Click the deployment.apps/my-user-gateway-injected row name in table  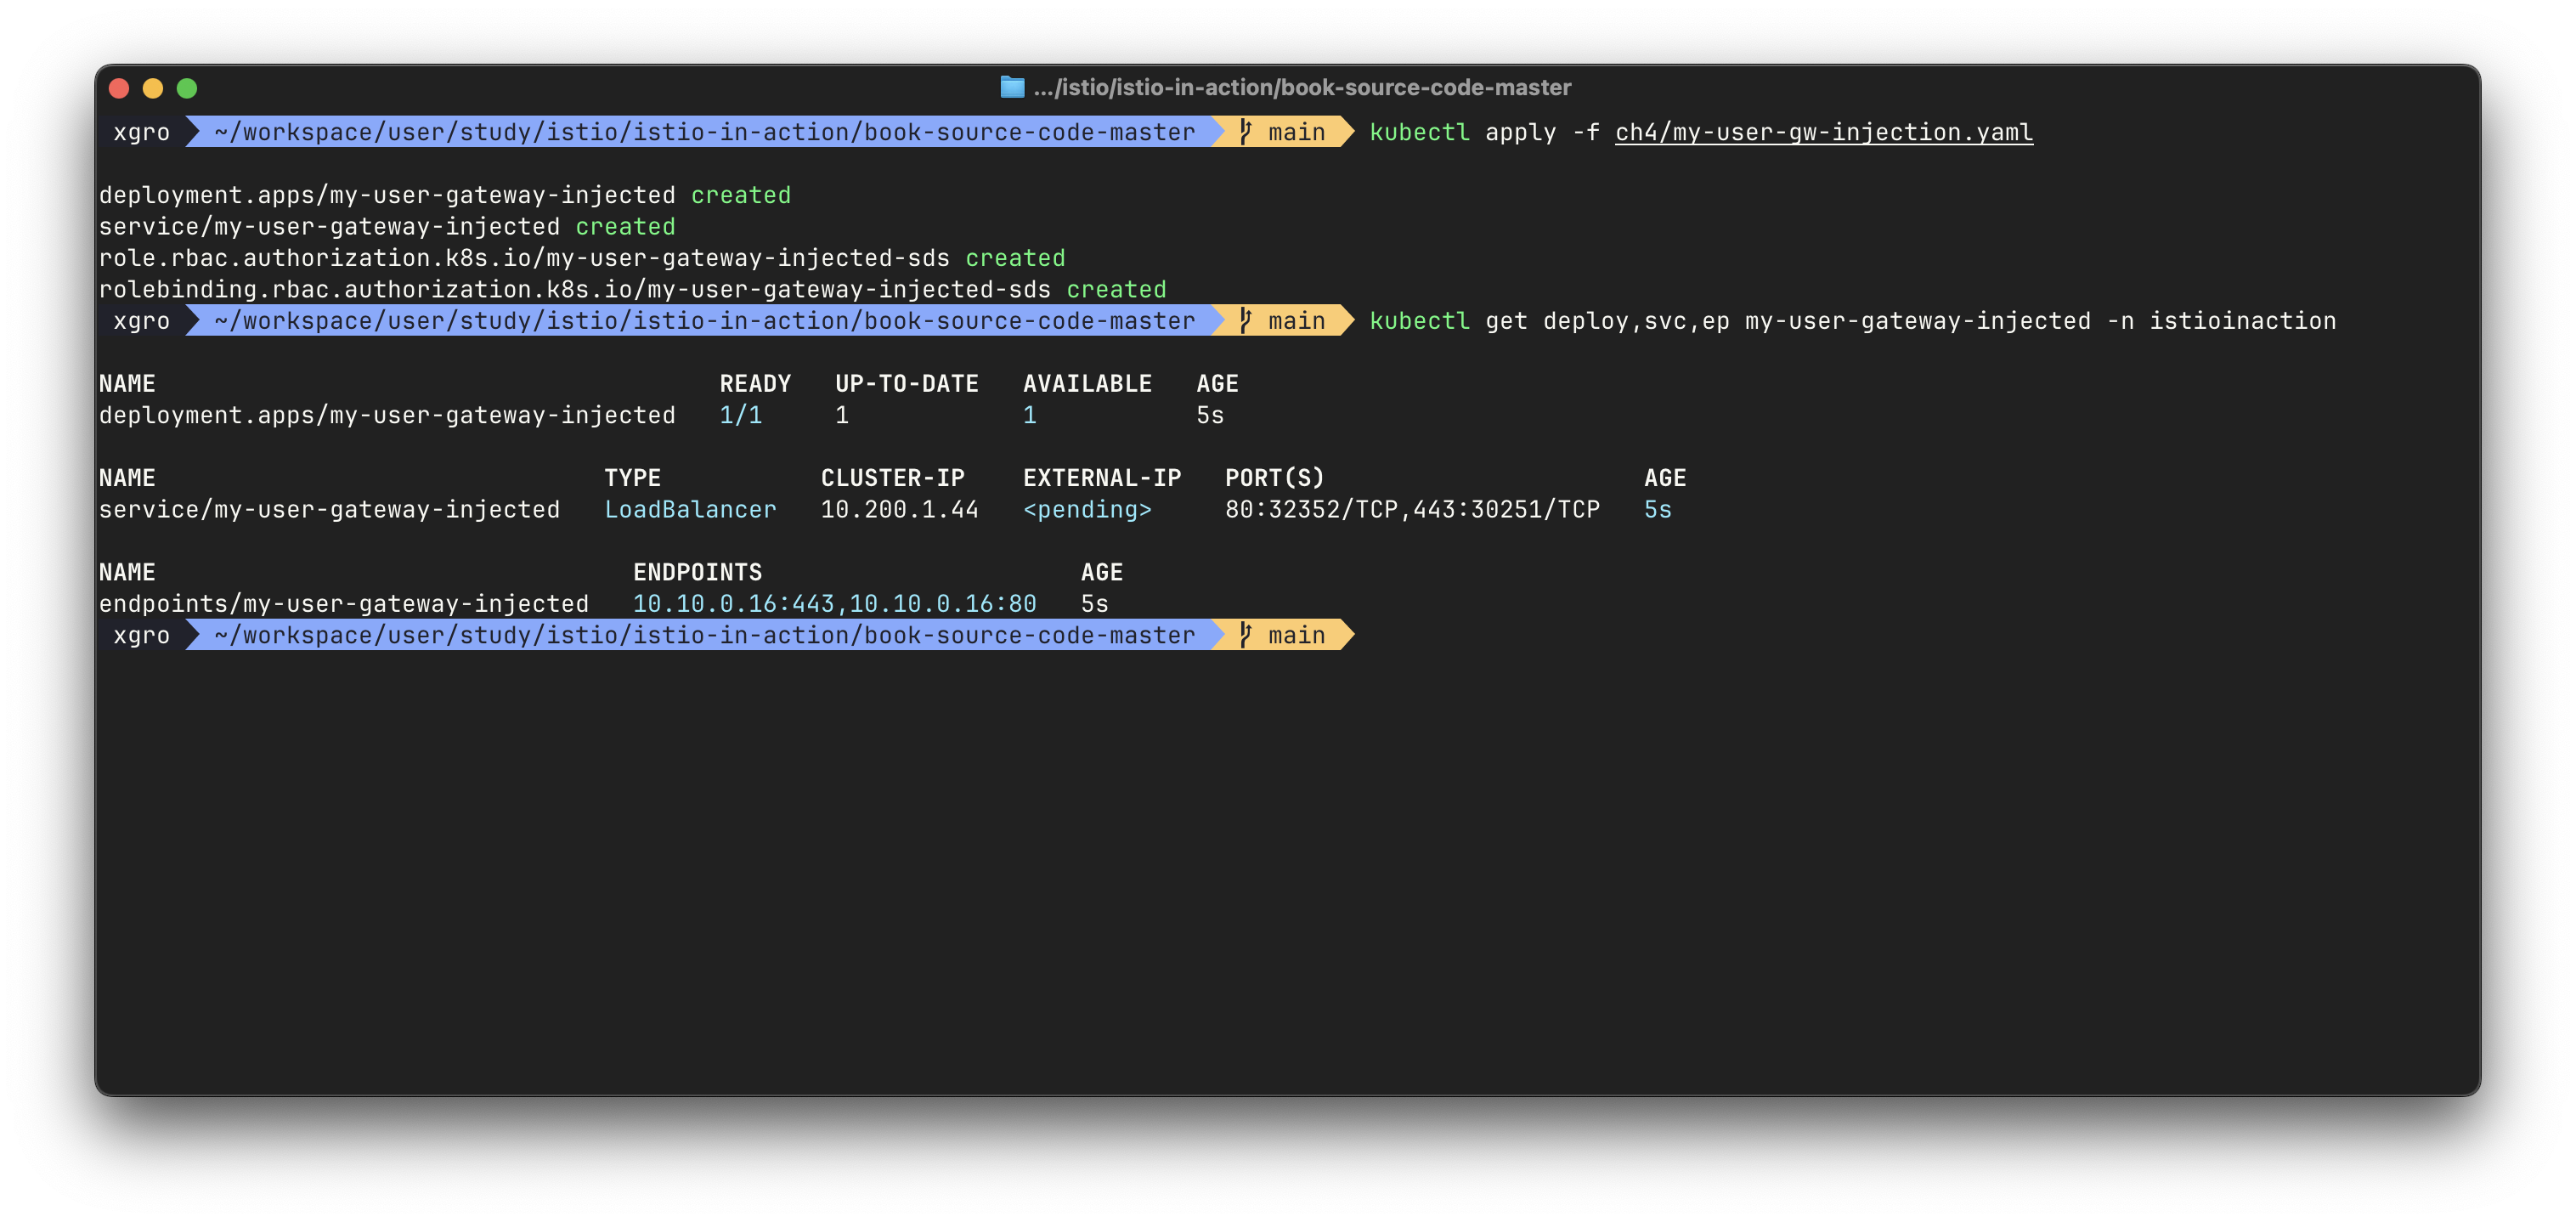coord(387,415)
